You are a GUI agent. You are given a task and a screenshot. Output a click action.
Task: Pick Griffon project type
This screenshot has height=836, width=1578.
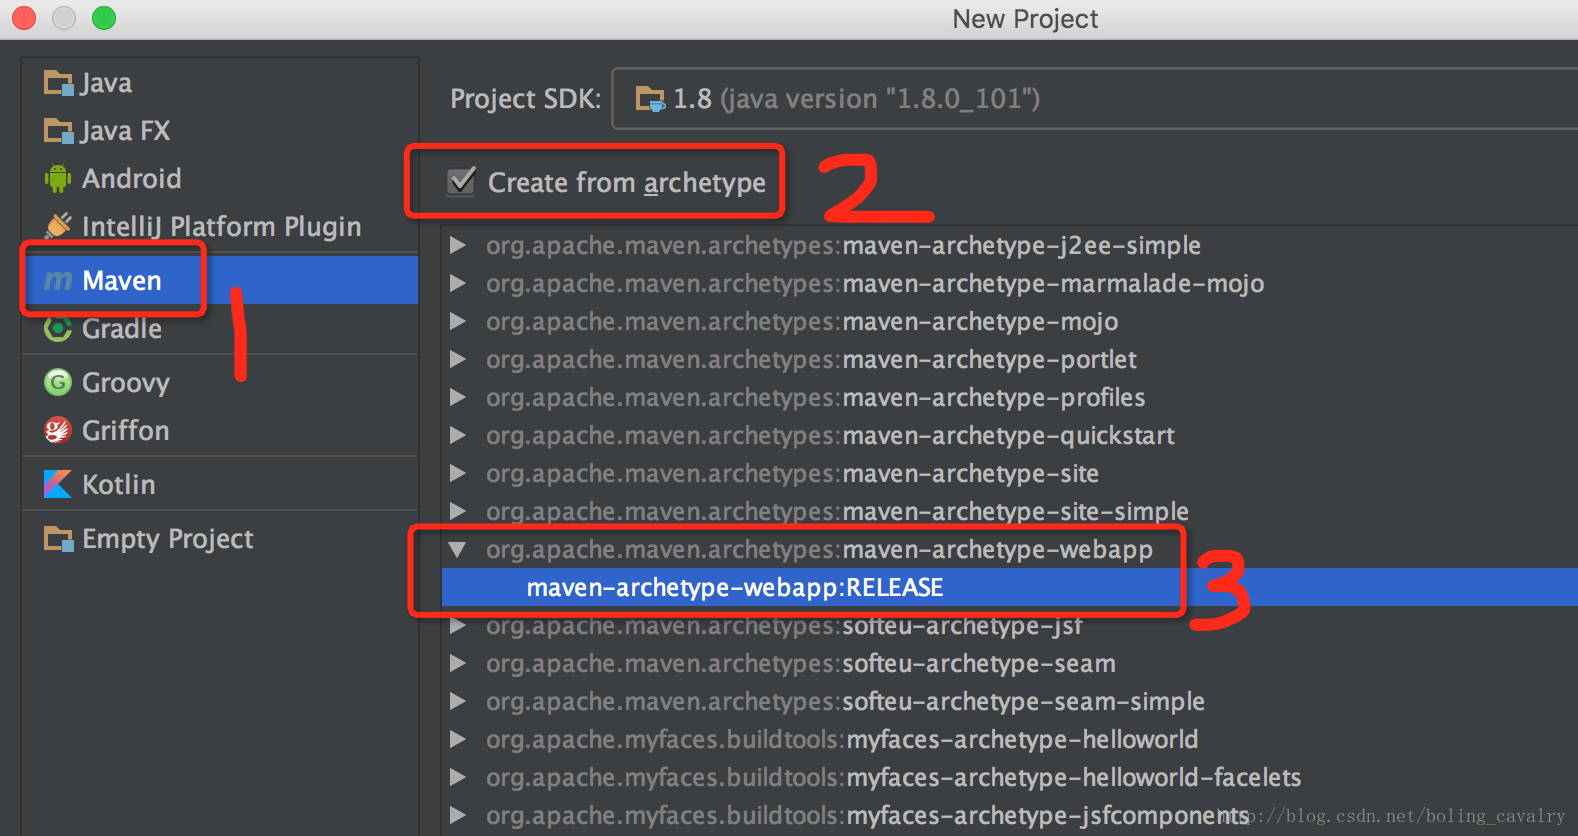pos(220,430)
